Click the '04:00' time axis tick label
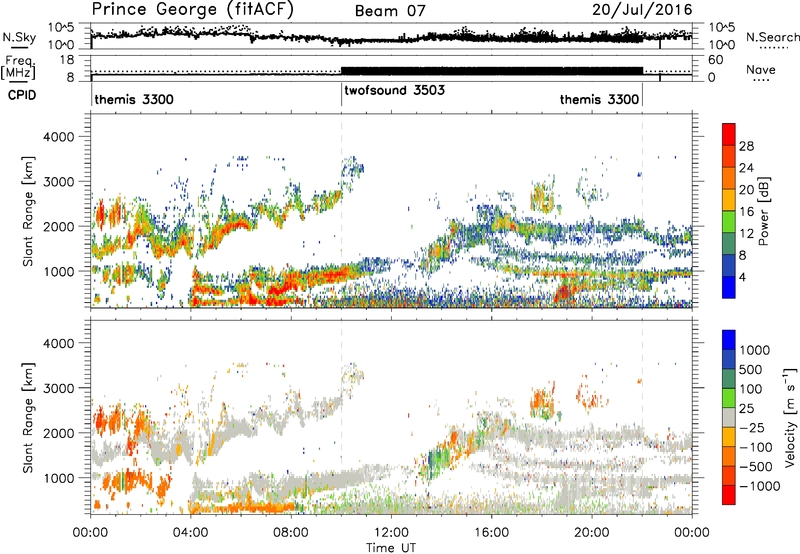 click(x=191, y=533)
